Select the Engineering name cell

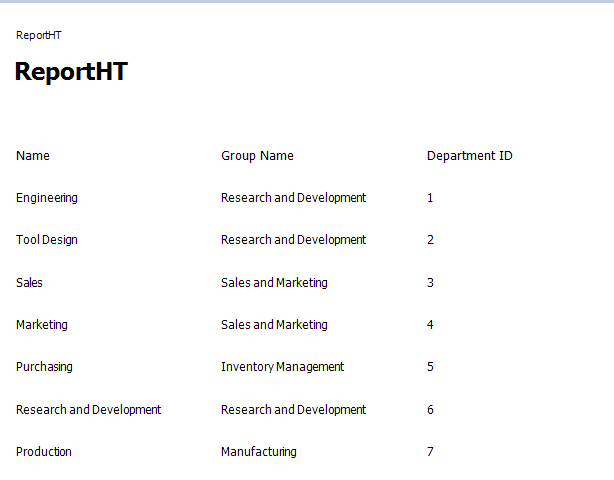[47, 198]
